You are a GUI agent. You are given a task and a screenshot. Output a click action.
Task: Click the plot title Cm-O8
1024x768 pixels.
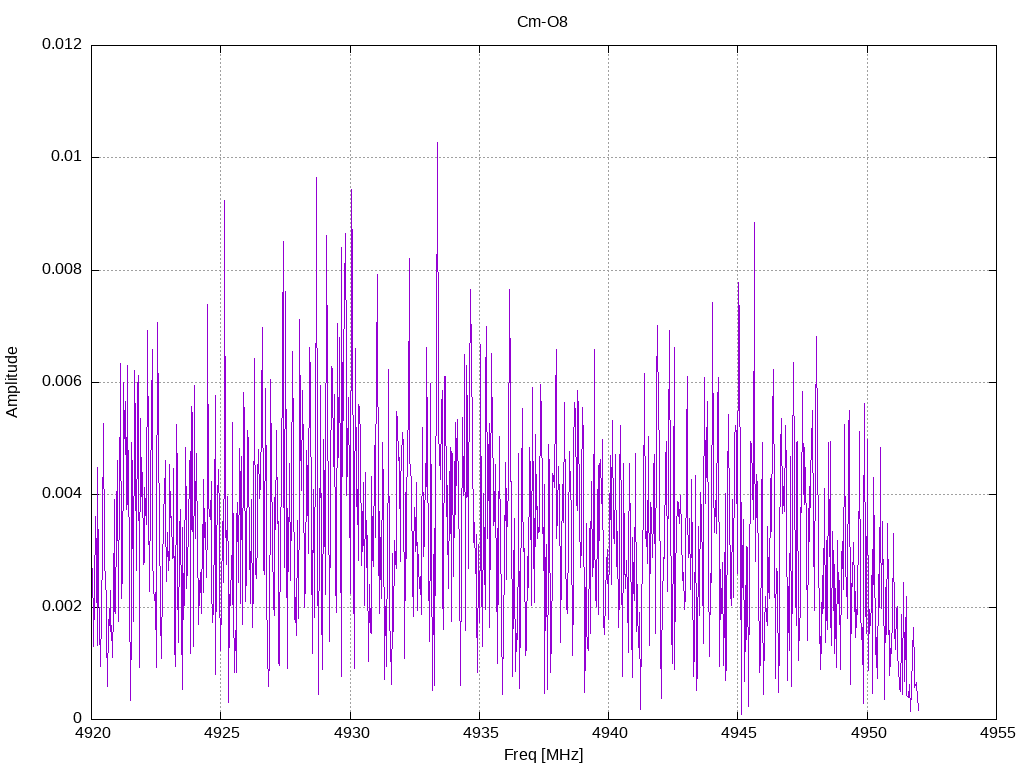542,22
